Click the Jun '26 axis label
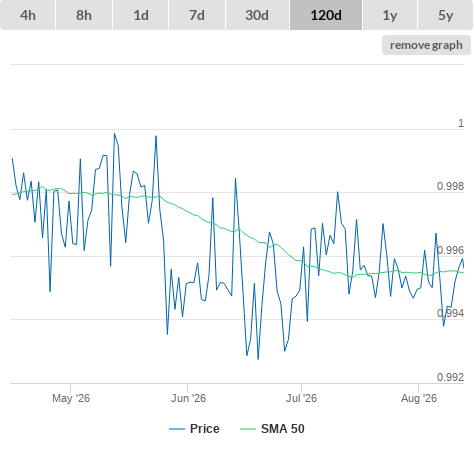Screen dimensions: 474x455 tap(188, 398)
